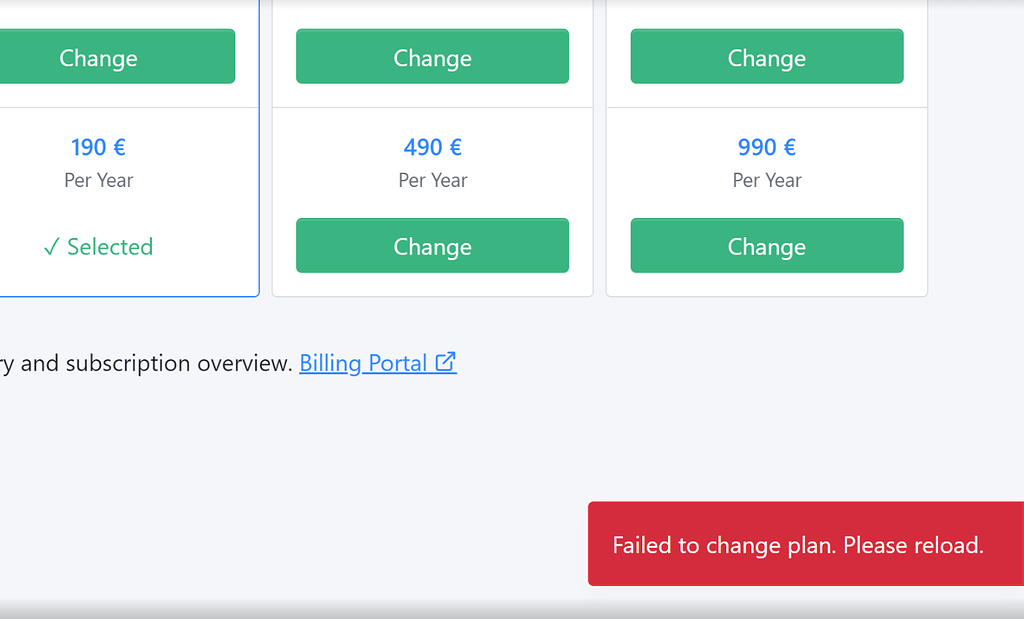
Task: Click the 990 € price label
Action: 766,147
